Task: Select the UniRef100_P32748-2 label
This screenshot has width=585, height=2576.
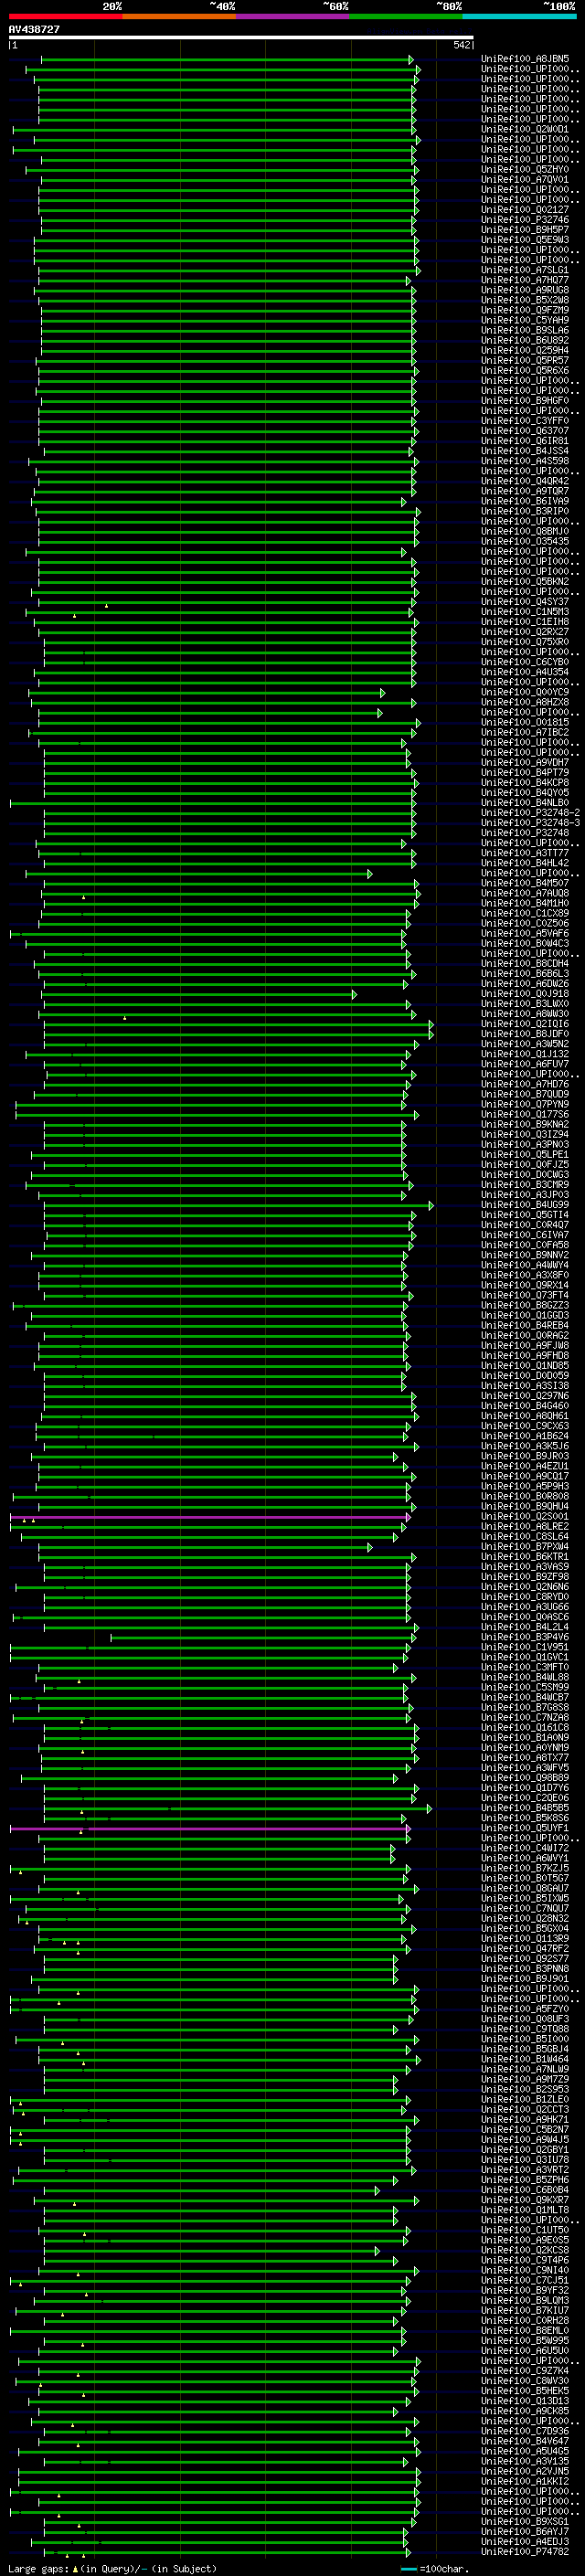Action: tap(530, 813)
